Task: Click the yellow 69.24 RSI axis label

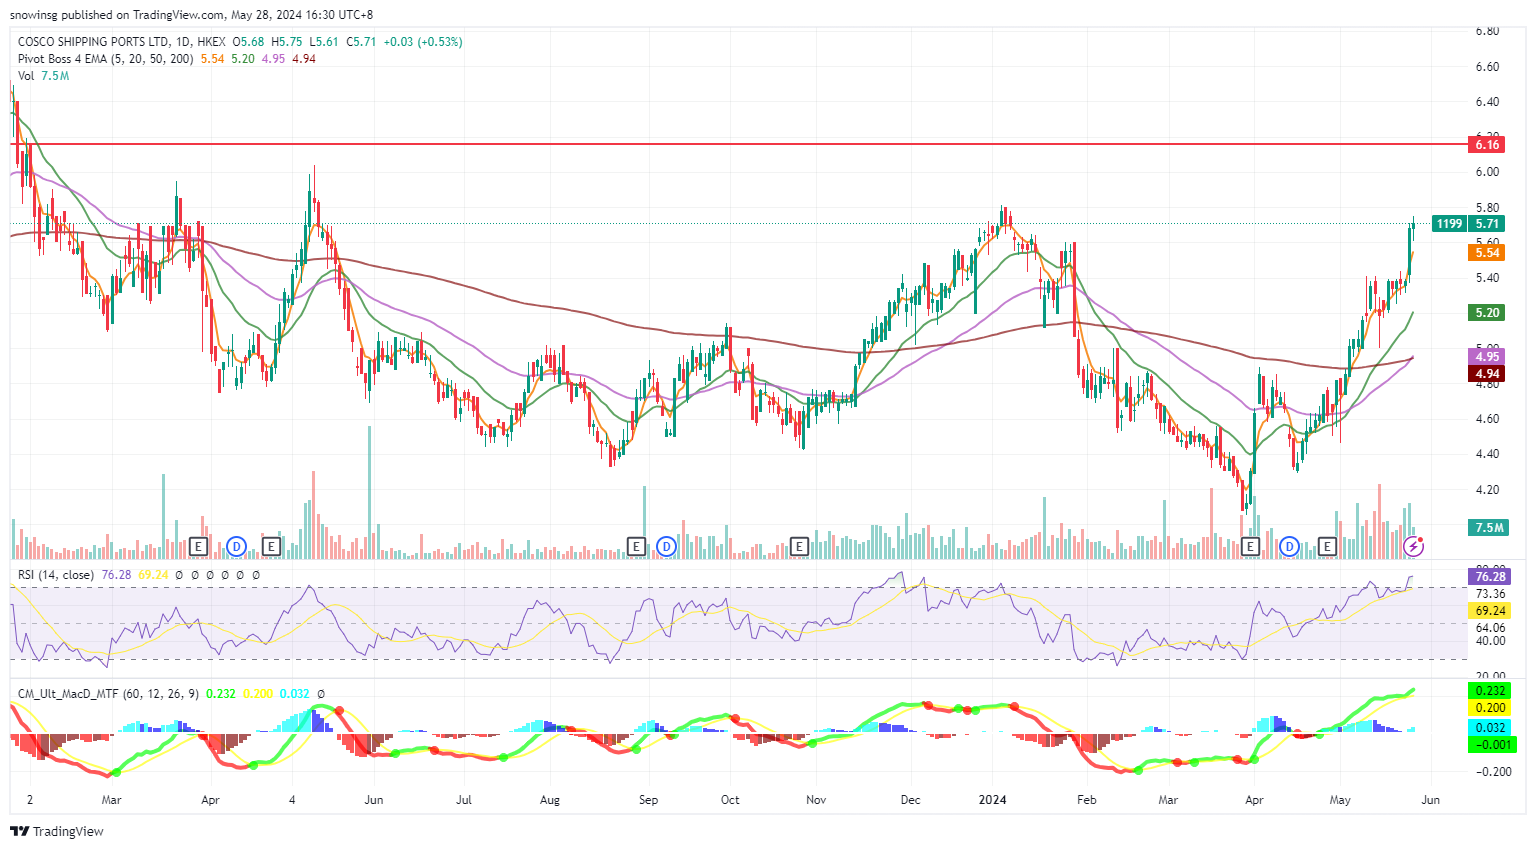Action: pyautogui.click(x=1489, y=611)
